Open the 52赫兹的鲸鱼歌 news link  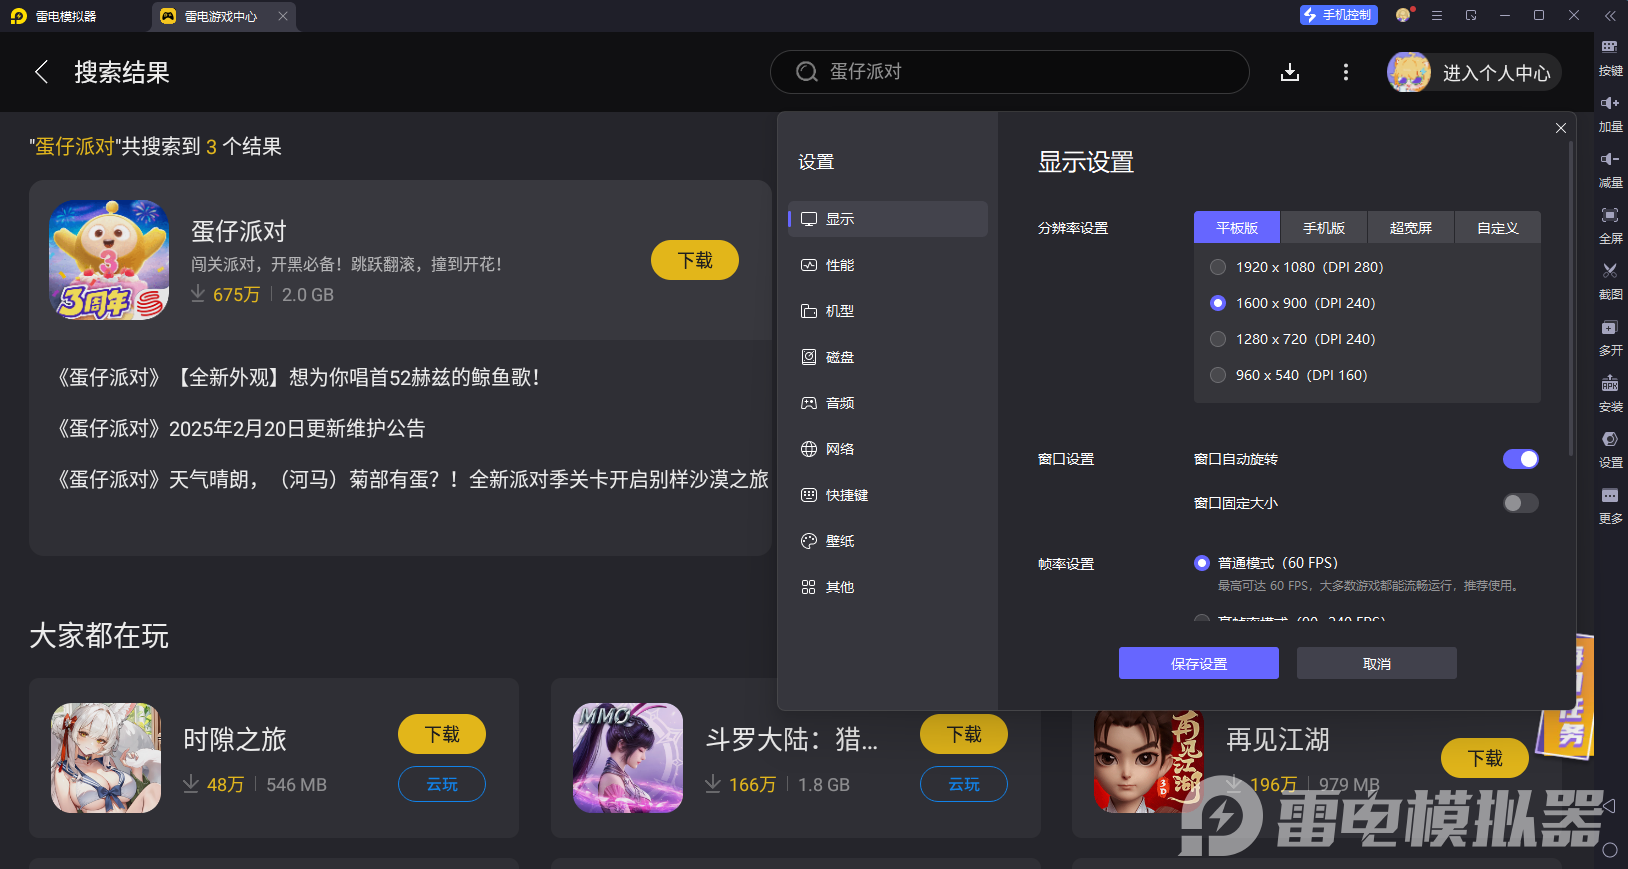click(298, 377)
